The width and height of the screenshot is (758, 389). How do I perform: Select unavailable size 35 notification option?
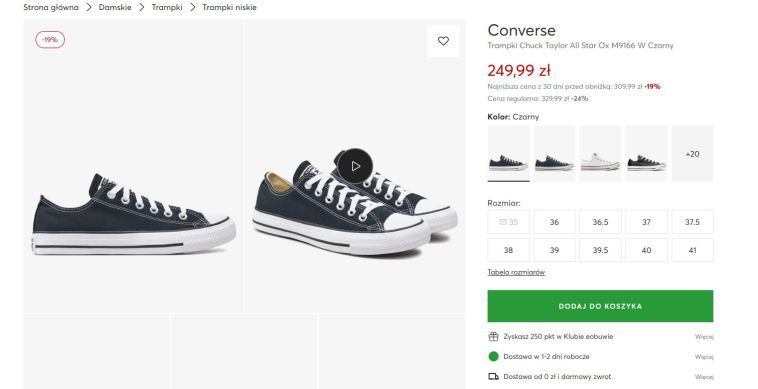pos(508,222)
